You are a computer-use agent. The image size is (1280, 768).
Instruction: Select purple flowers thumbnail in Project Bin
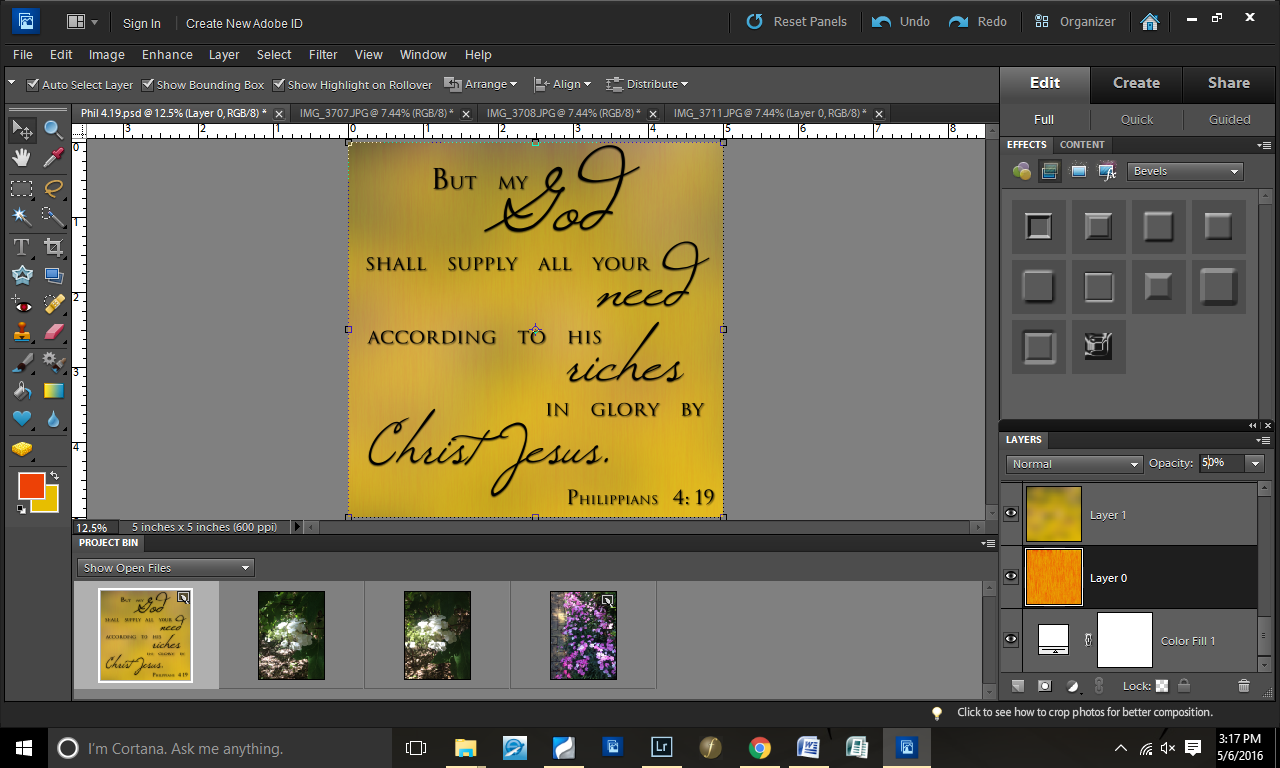(x=583, y=635)
